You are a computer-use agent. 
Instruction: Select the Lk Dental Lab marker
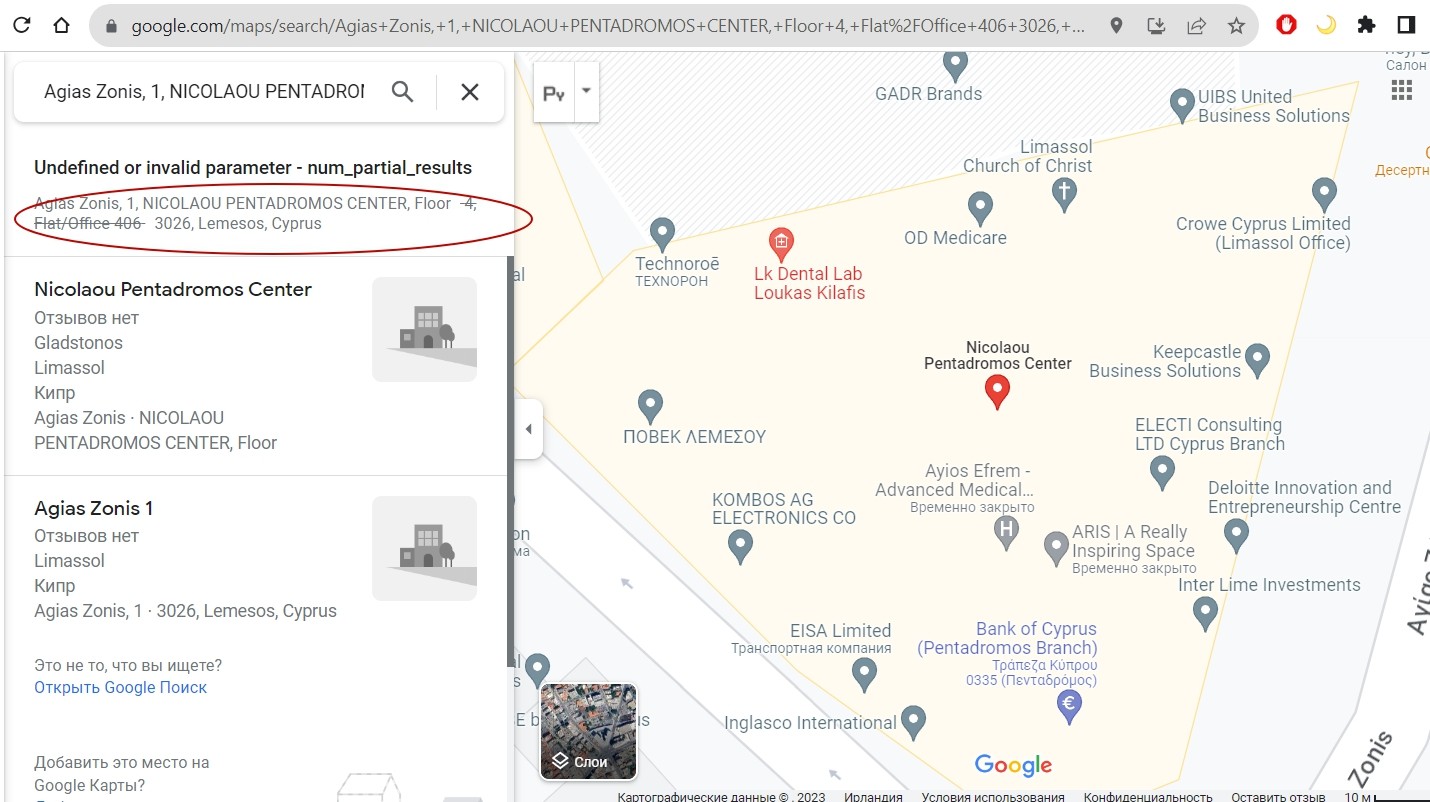tap(781, 242)
